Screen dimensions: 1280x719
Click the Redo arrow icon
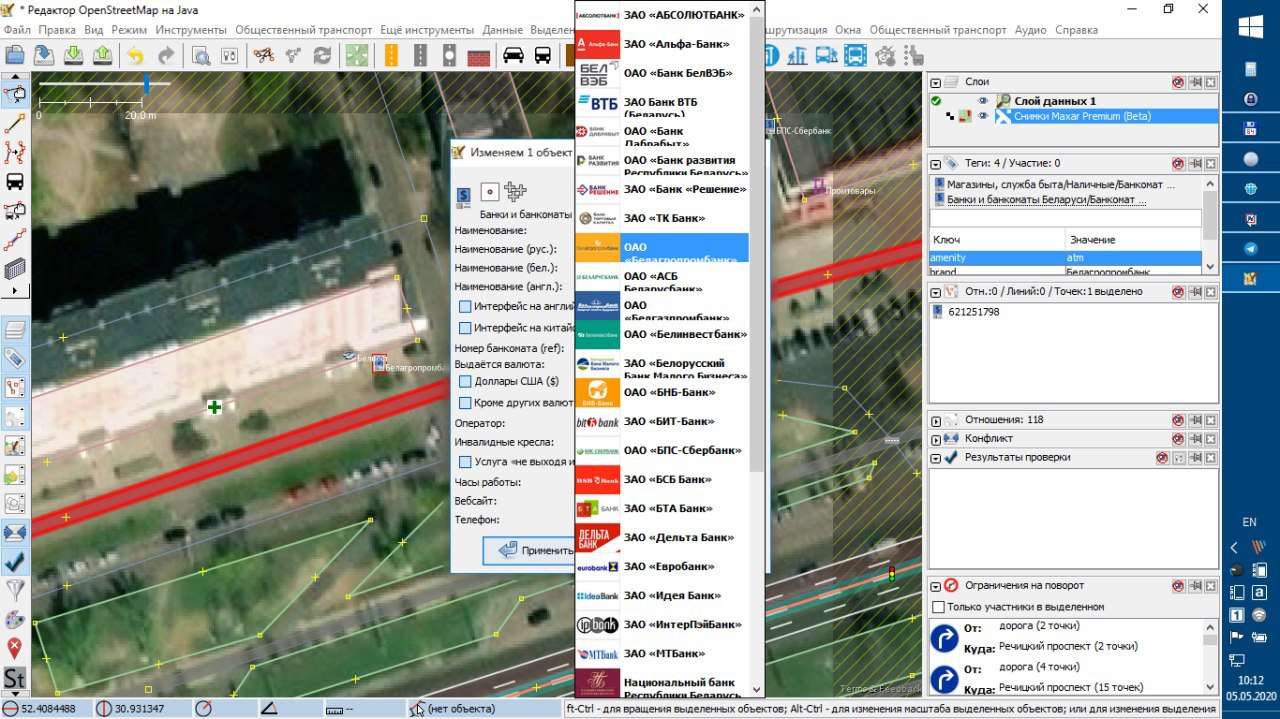click(x=165, y=55)
